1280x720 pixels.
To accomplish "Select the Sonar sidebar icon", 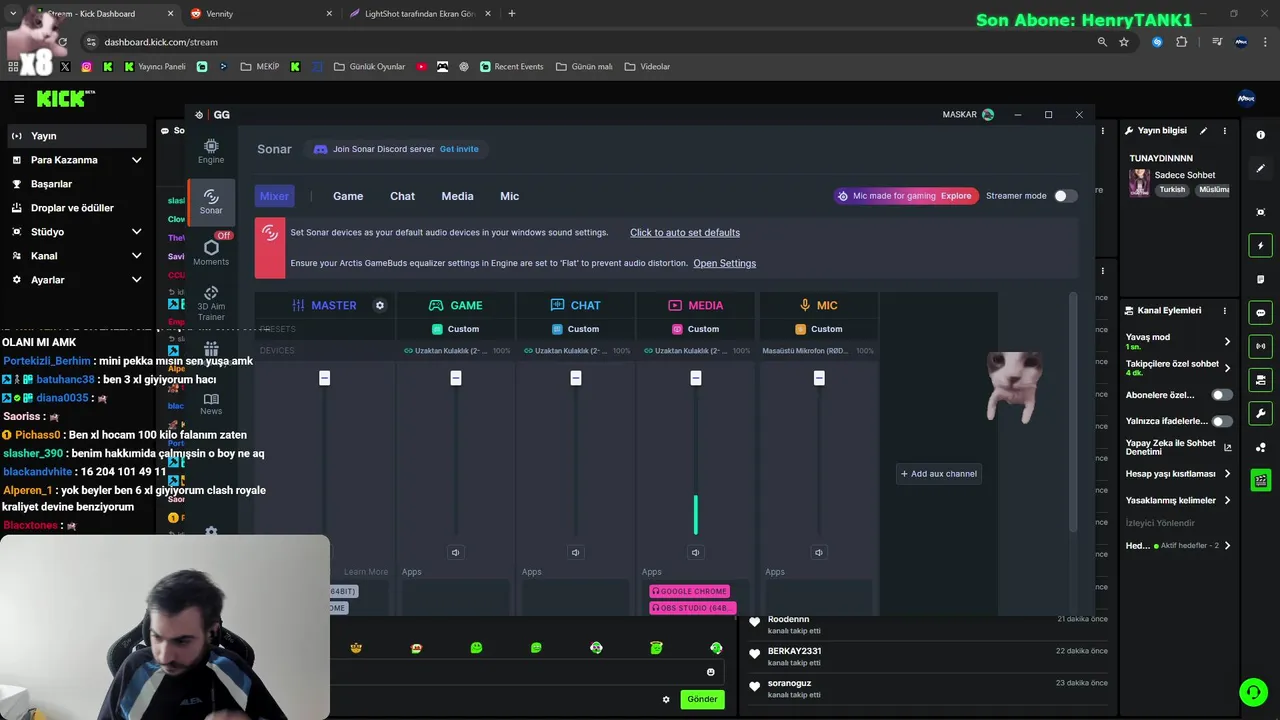I will [x=211, y=202].
